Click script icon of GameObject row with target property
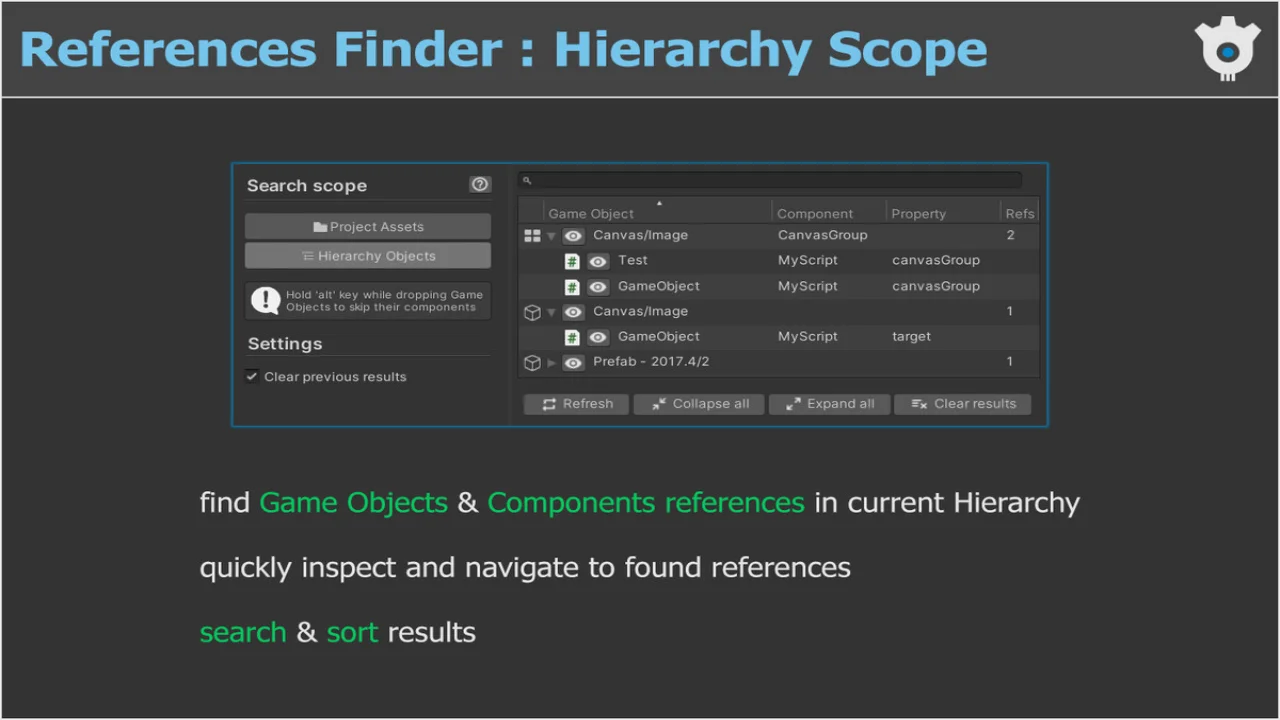 [572, 338]
